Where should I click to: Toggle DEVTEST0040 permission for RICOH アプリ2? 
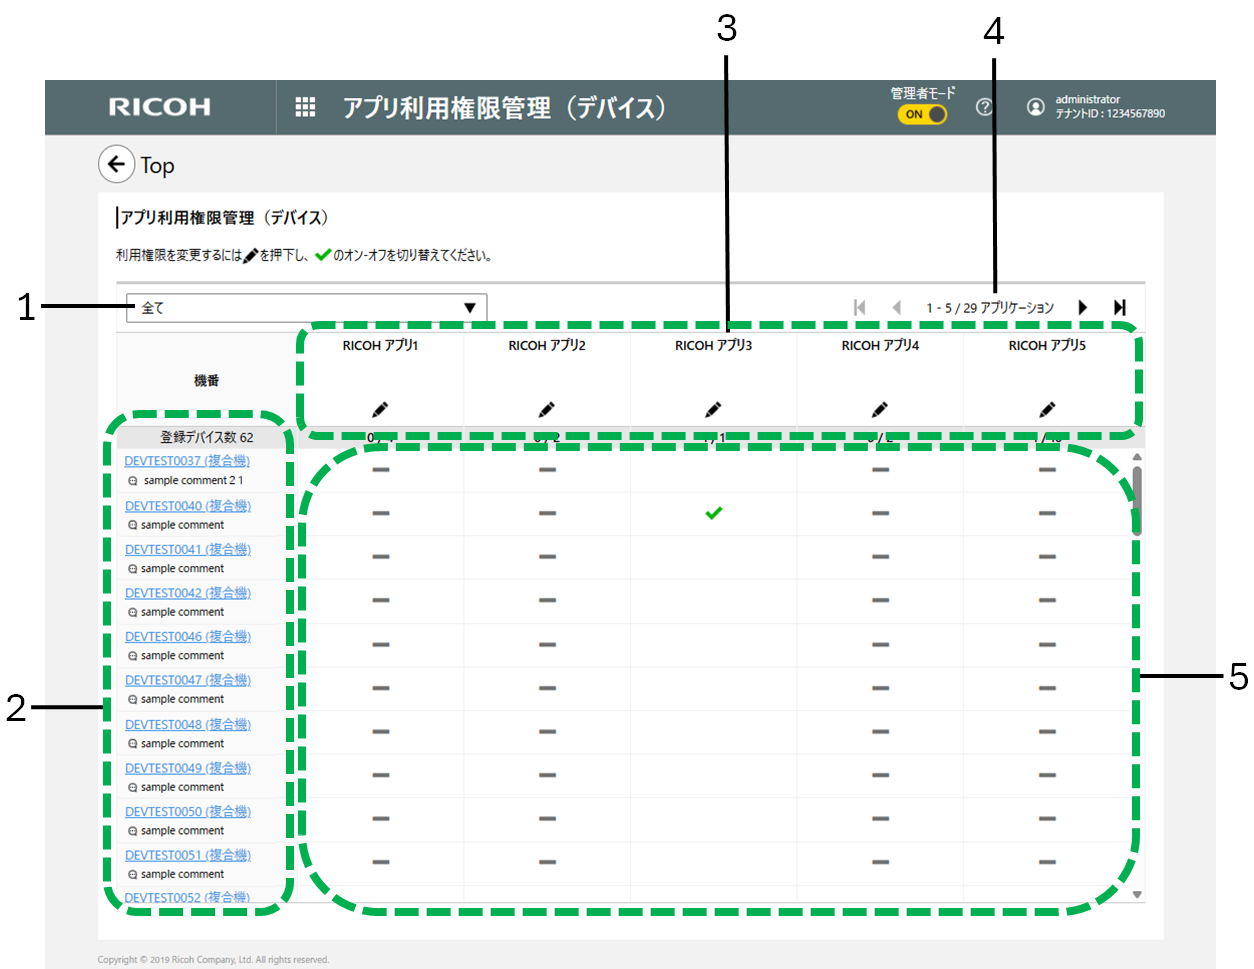tap(547, 513)
